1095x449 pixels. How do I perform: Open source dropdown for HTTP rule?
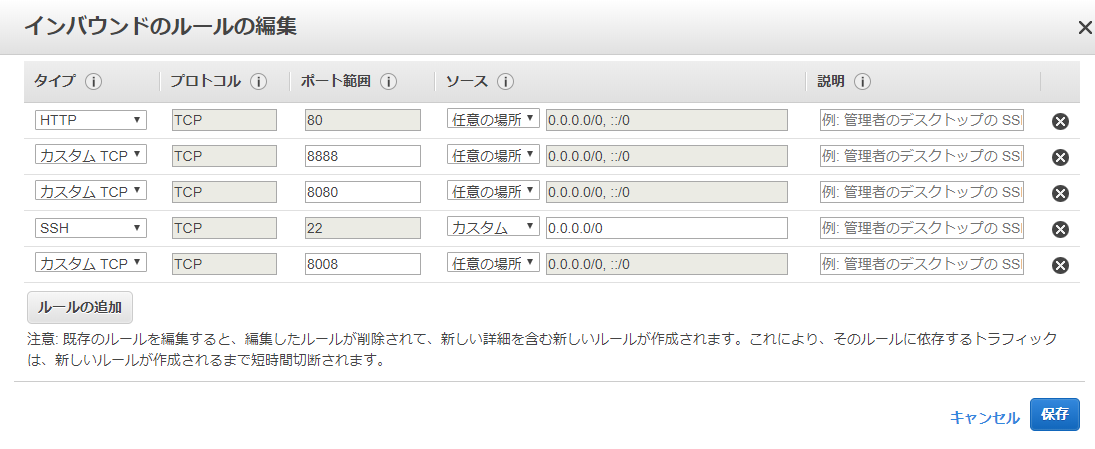494,119
